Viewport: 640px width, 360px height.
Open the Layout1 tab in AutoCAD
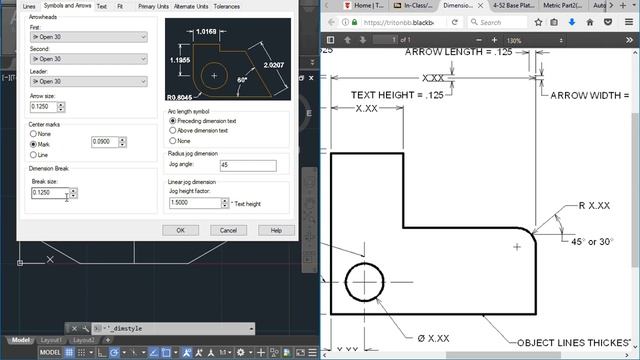51,340
